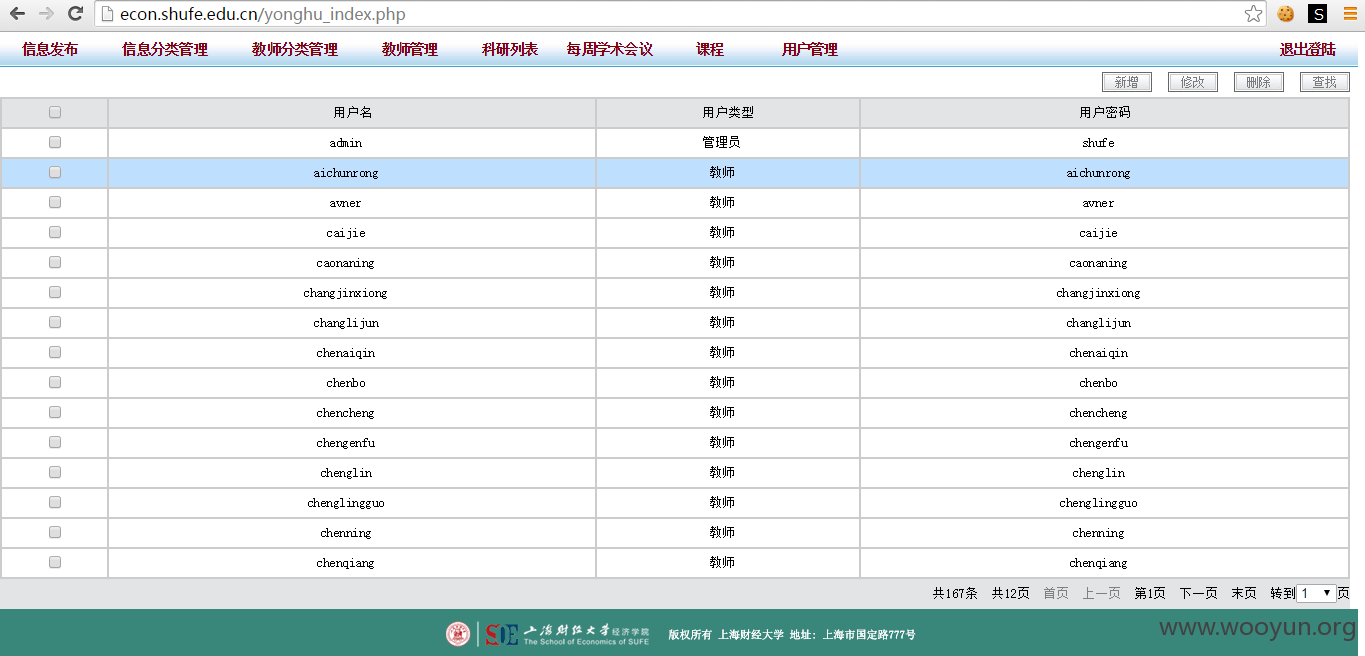Bookmark this page with the star icon
This screenshot has height=656, width=1365.
coord(1253,14)
